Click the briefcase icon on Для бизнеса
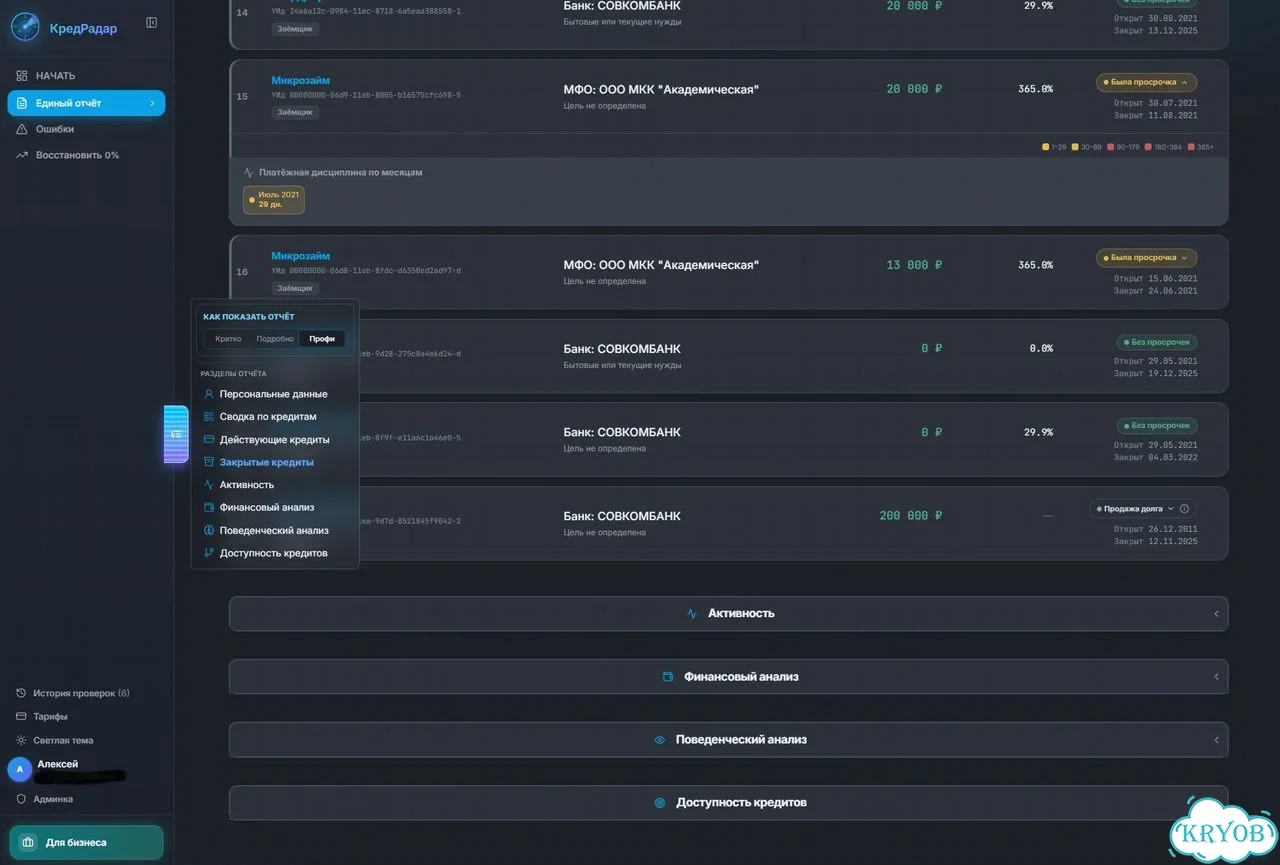 click(28, 842)
